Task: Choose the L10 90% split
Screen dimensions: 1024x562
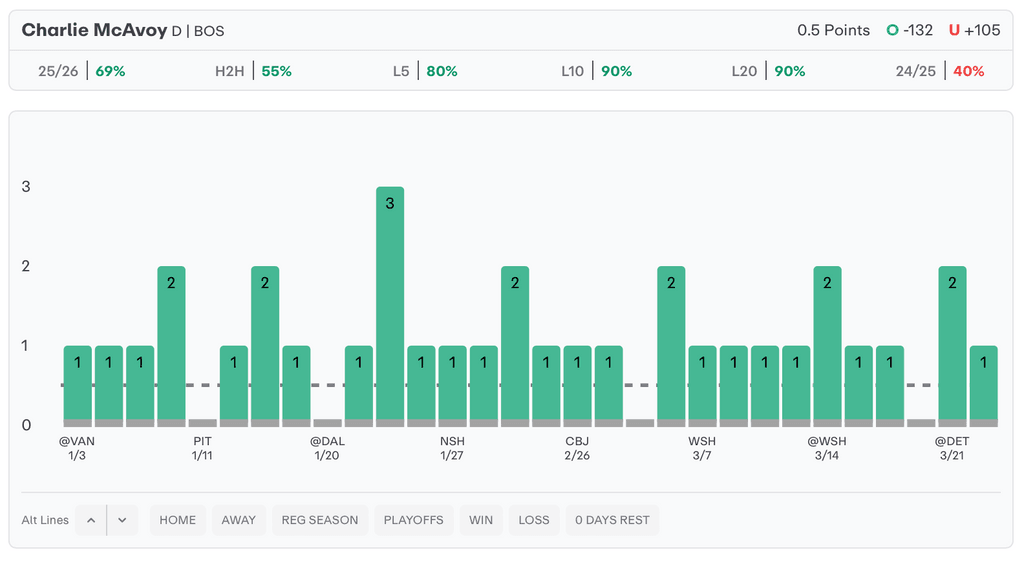Action: point(596,71)
